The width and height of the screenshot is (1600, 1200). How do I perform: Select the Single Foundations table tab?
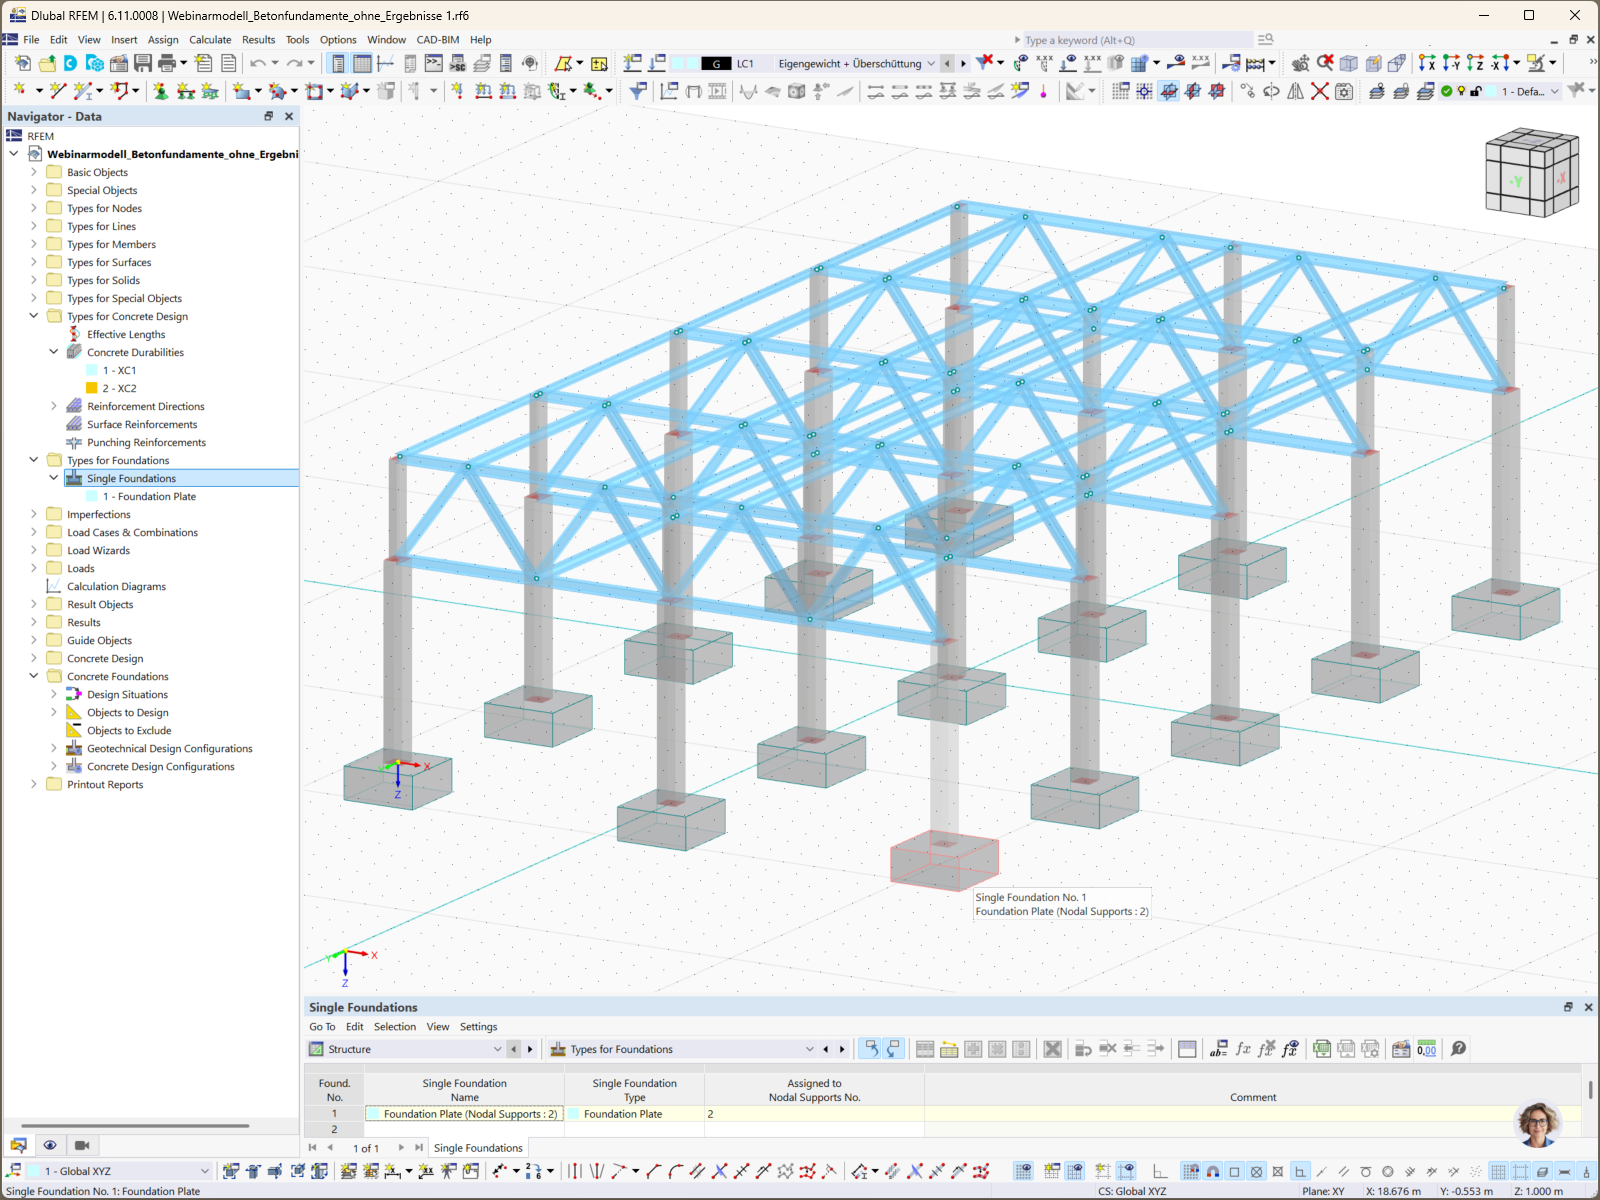click(478, 1148)
